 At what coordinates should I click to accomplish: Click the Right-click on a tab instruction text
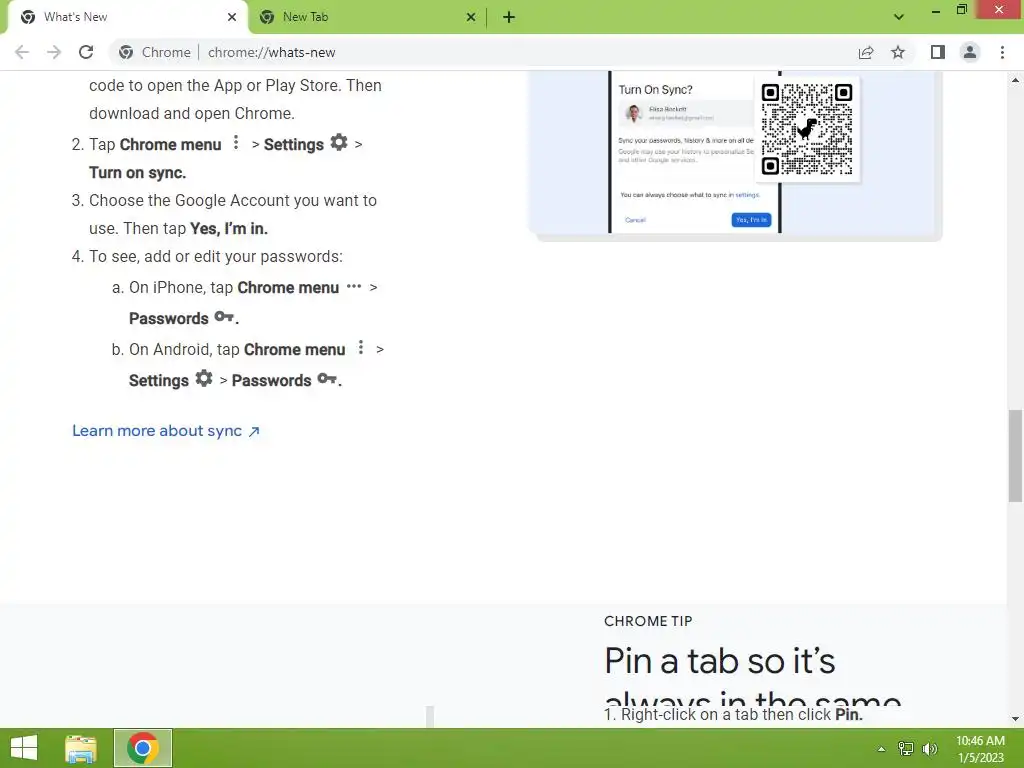(x=733, y=714)
